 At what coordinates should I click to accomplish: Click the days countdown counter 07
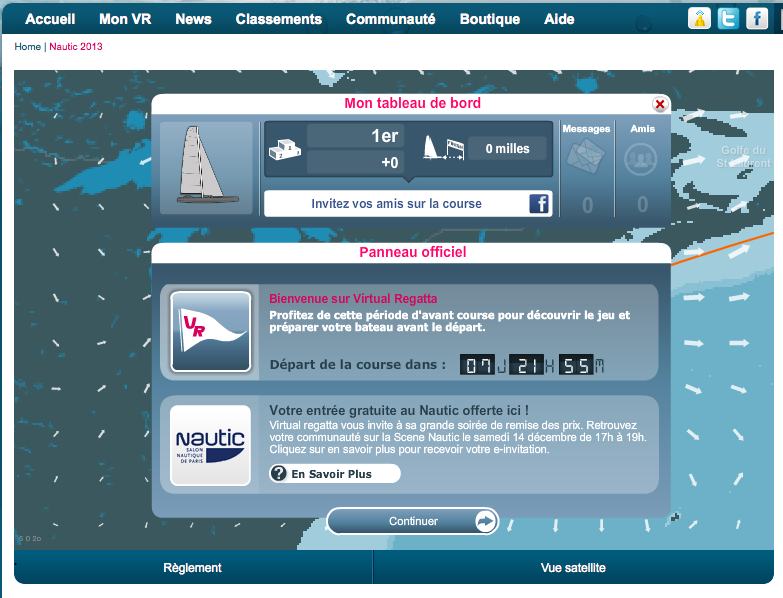tap(477, 365)
